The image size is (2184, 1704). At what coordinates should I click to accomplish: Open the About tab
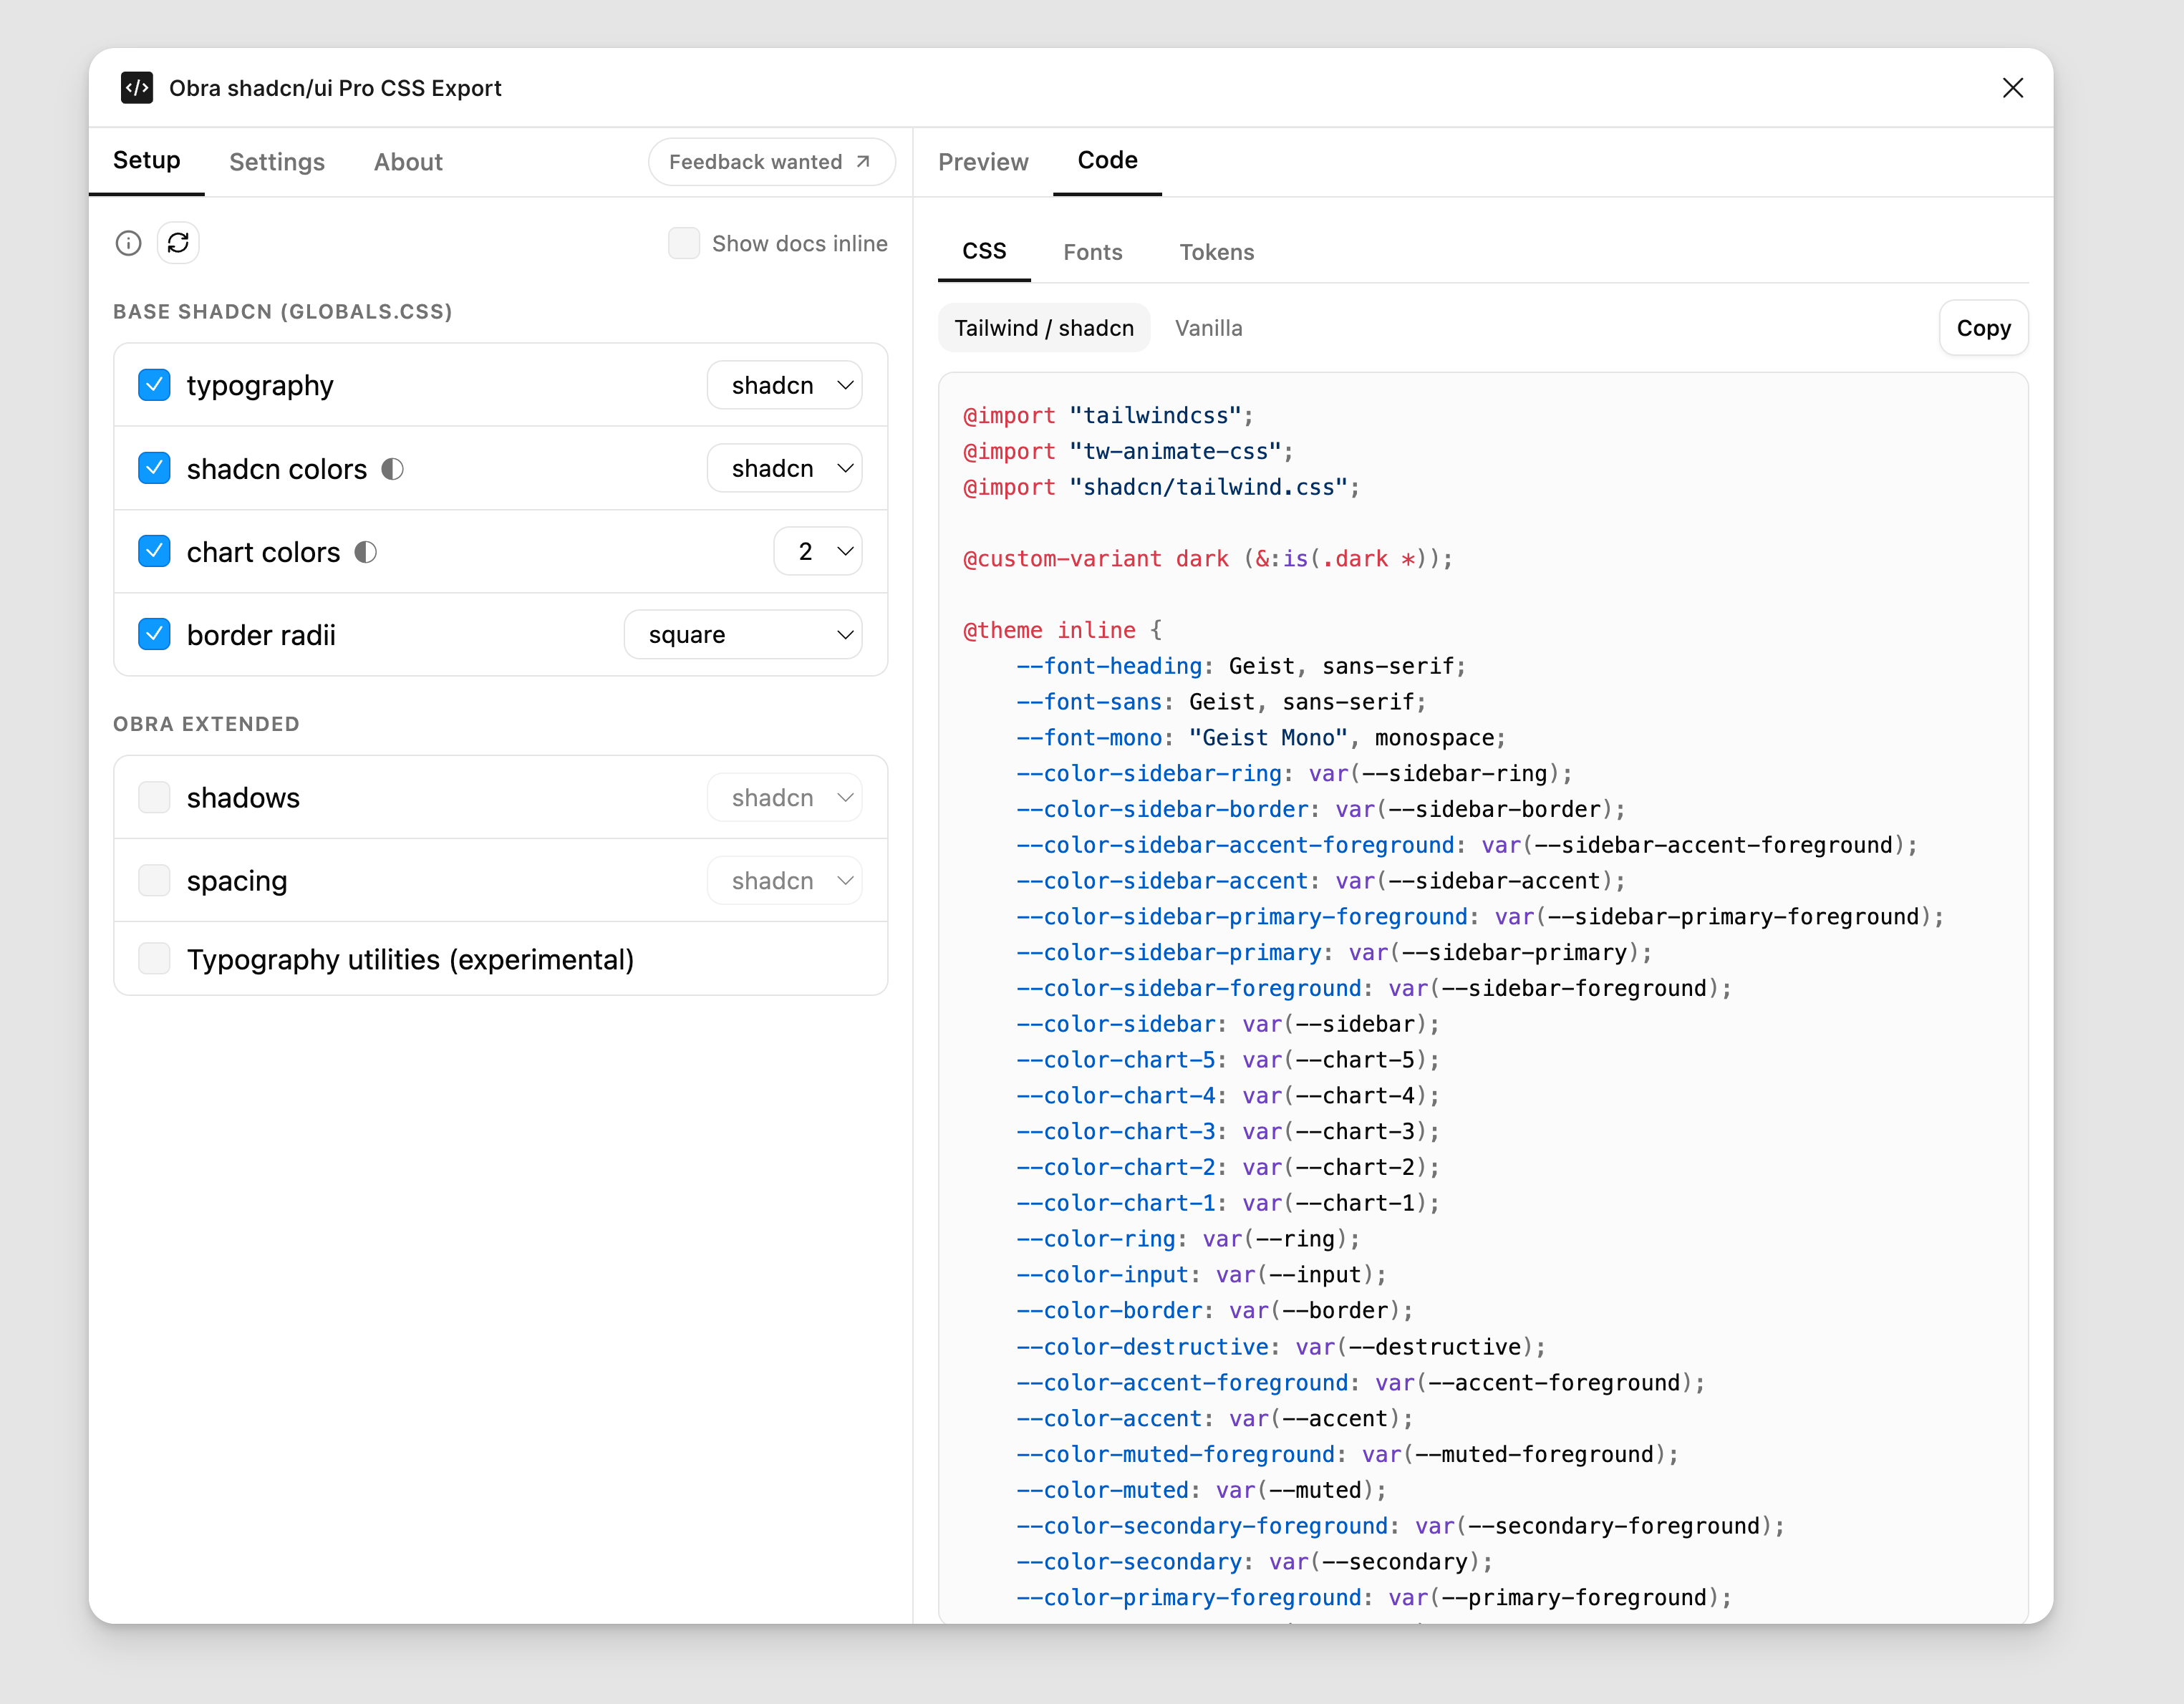[408, 162]
